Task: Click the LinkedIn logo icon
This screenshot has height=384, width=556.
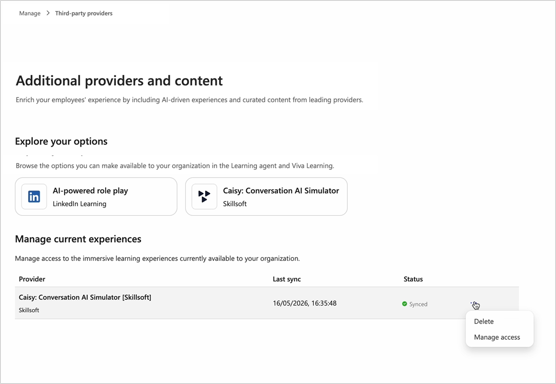Action: click(34, 196)
